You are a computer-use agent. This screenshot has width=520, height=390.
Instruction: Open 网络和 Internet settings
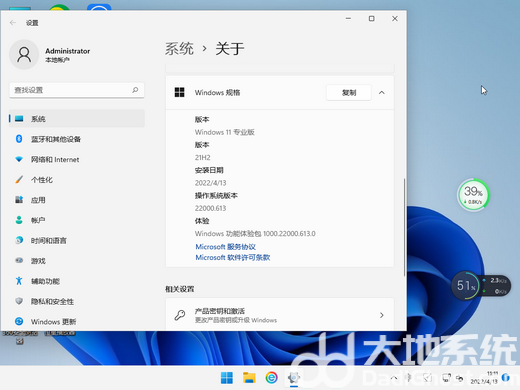(77, 159)
